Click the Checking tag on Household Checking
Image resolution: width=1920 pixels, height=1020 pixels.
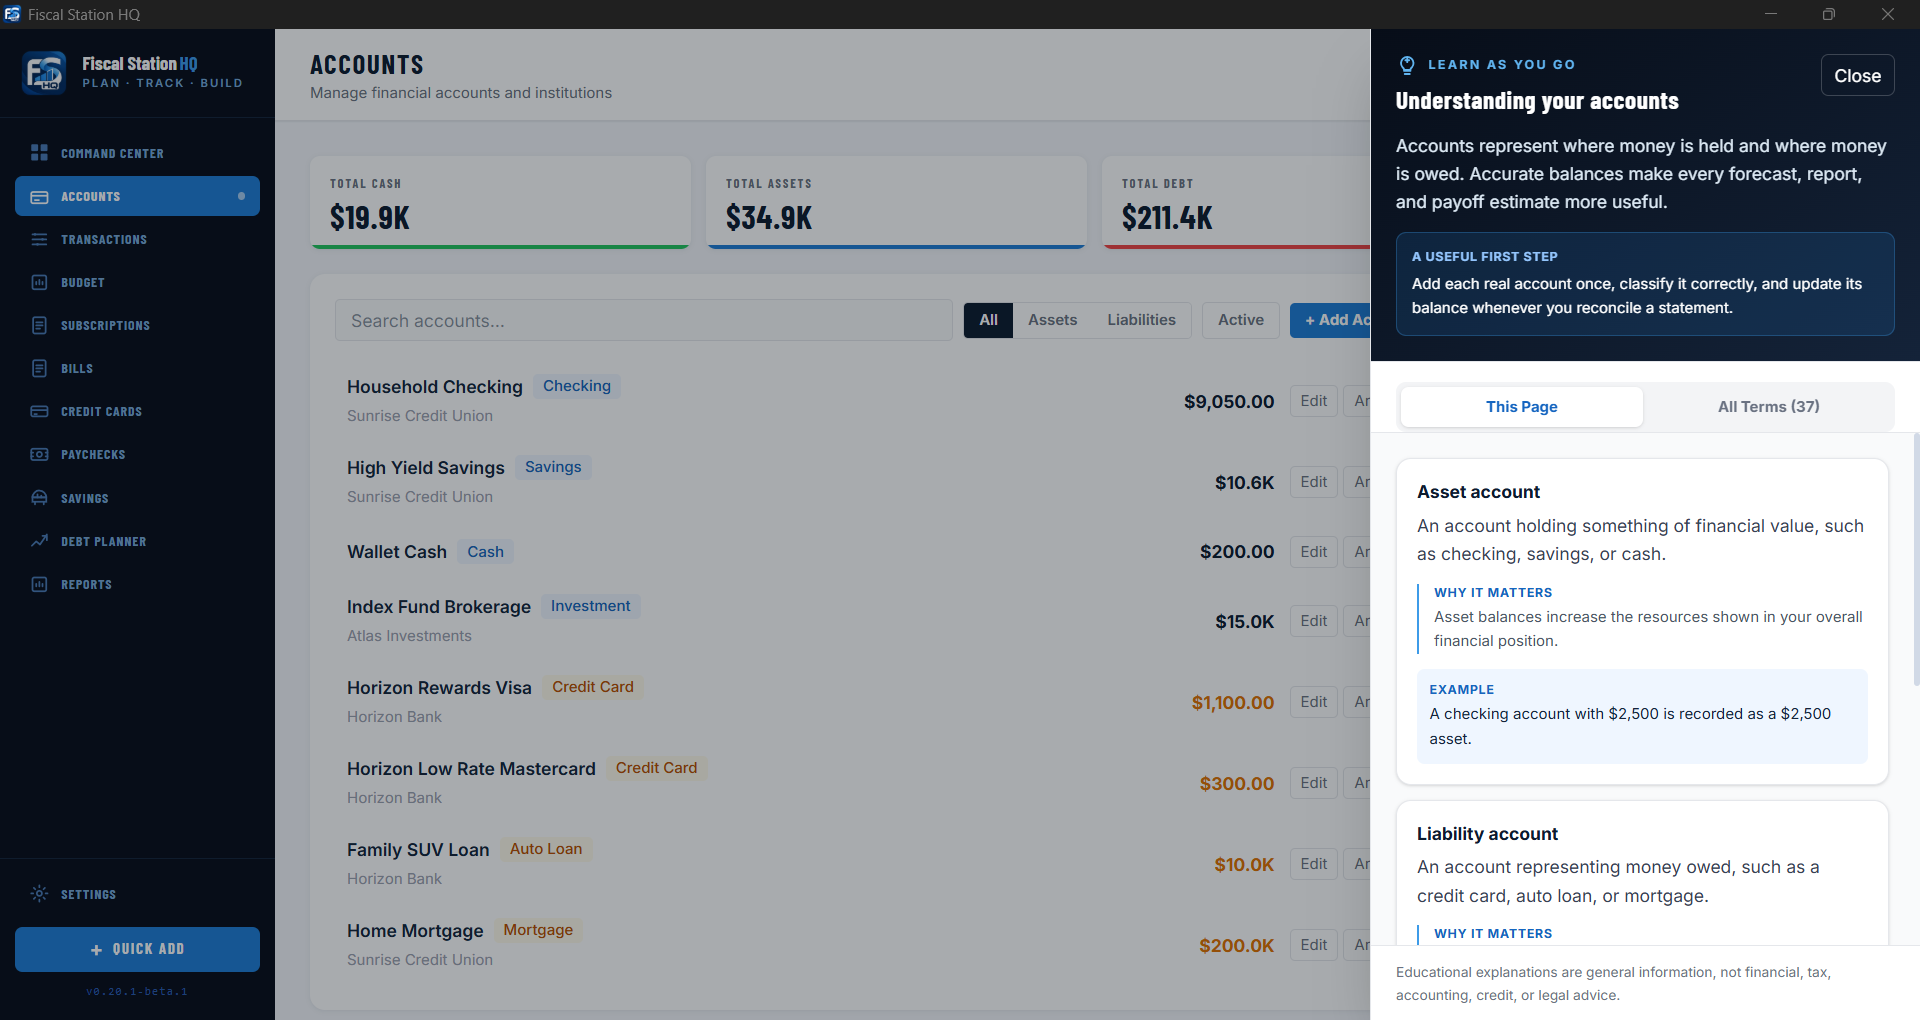[x=577, y=386]
